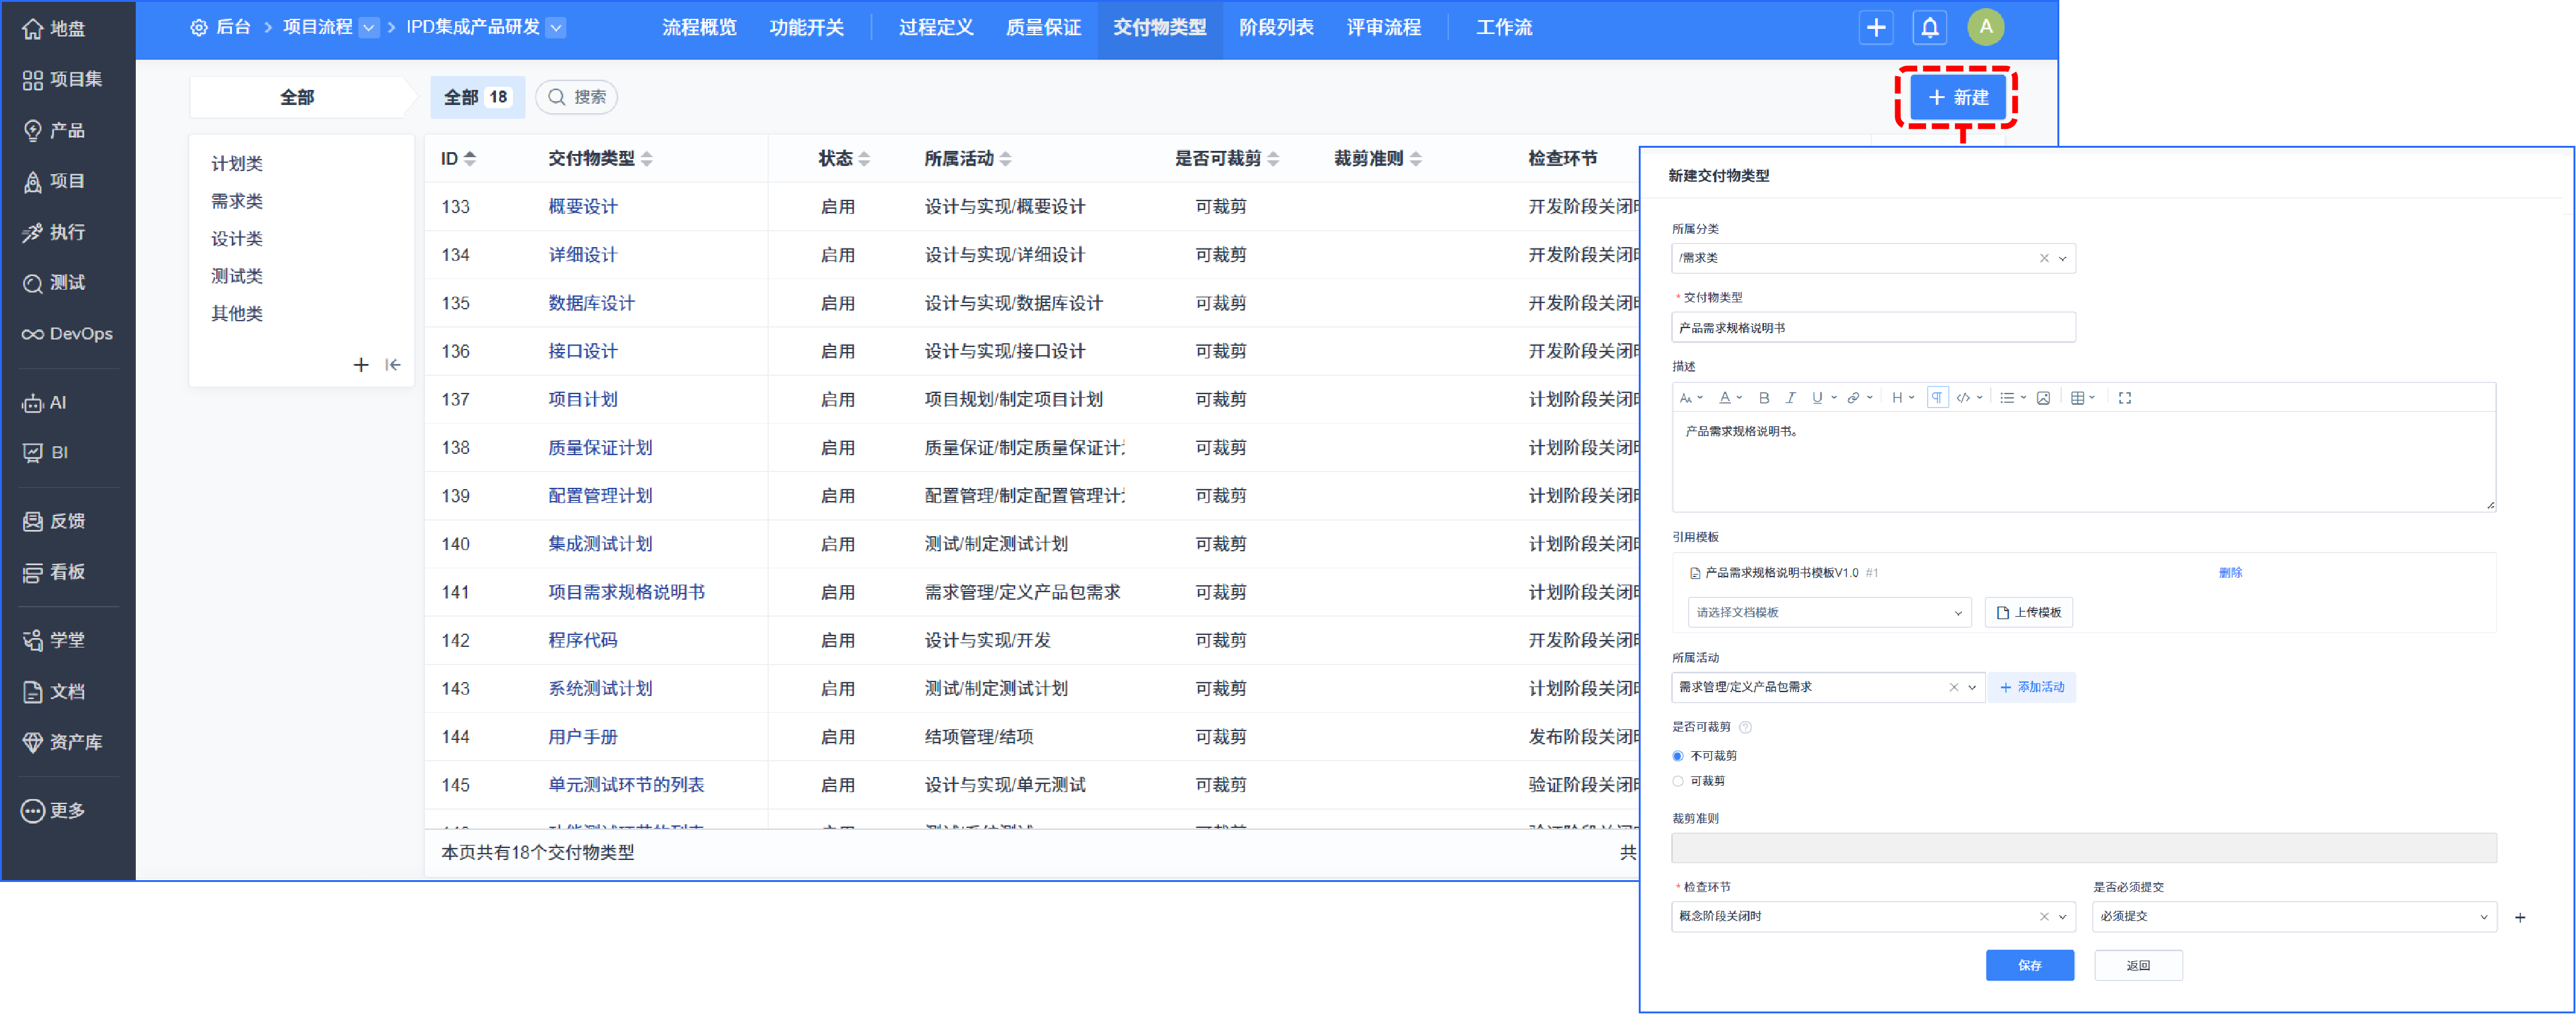This screenshot has width=2576, height=1014.
Task: Select the paragraph format icon
Action: 1937,398
